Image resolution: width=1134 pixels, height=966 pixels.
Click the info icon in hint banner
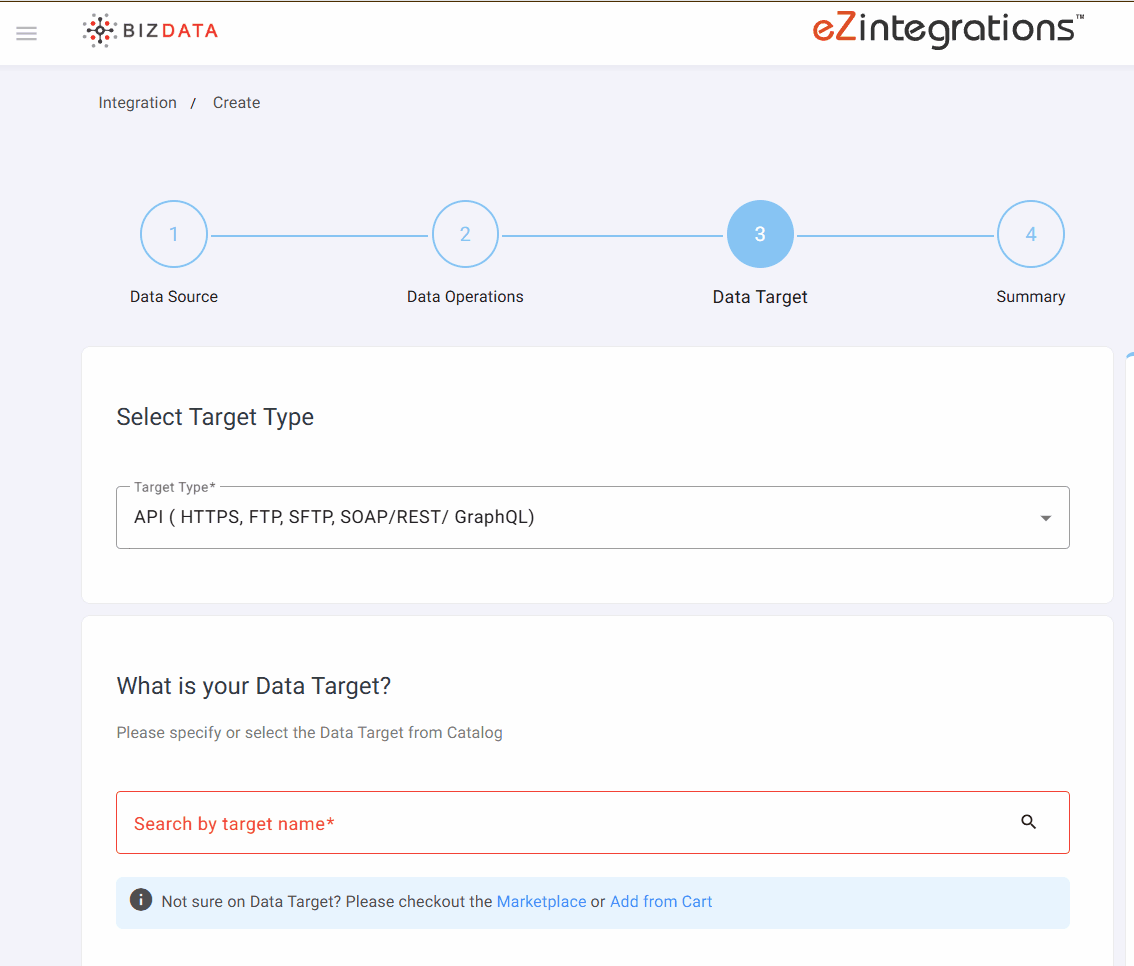pyautogui.click(x=142, y=901)
